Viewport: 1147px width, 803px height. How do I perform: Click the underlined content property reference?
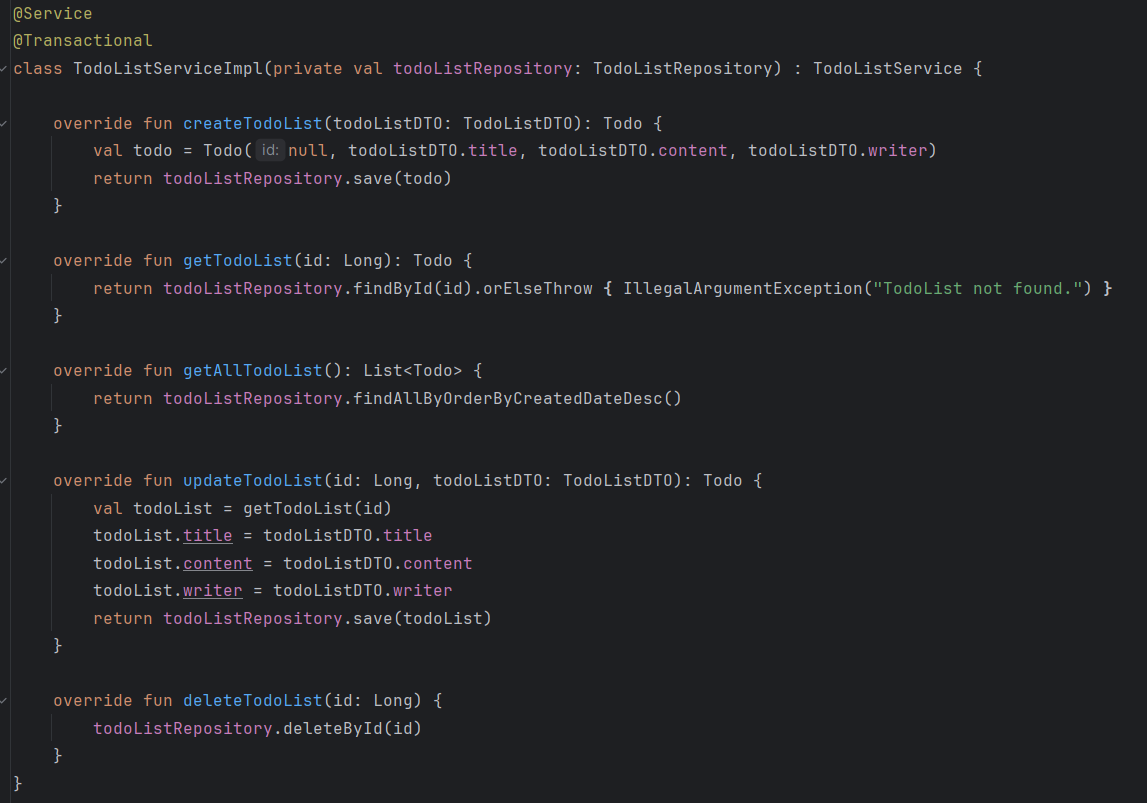pyautogui.click(x=218, y=562)
